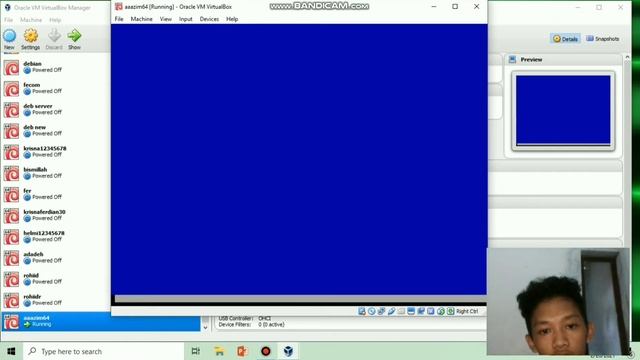
Task: Click the Taskbar search box
Action: click(104, 351)
